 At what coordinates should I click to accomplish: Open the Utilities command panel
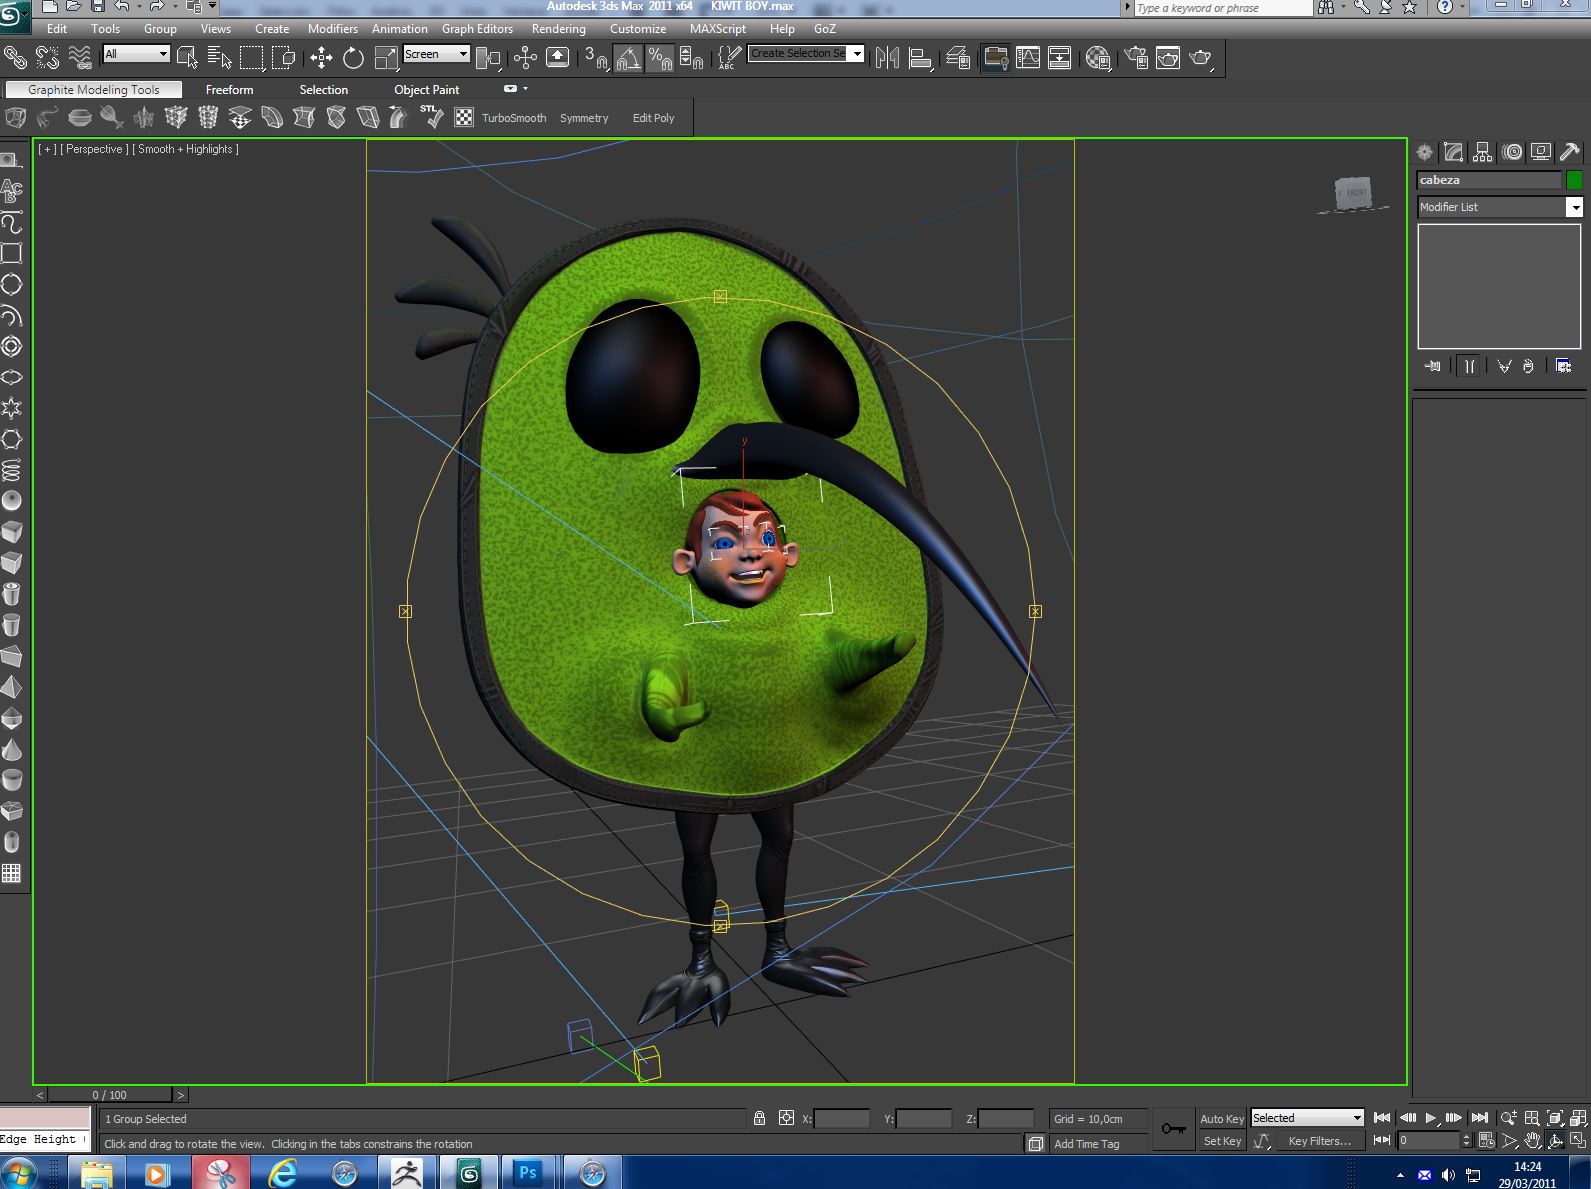(x=1570, y=152)
